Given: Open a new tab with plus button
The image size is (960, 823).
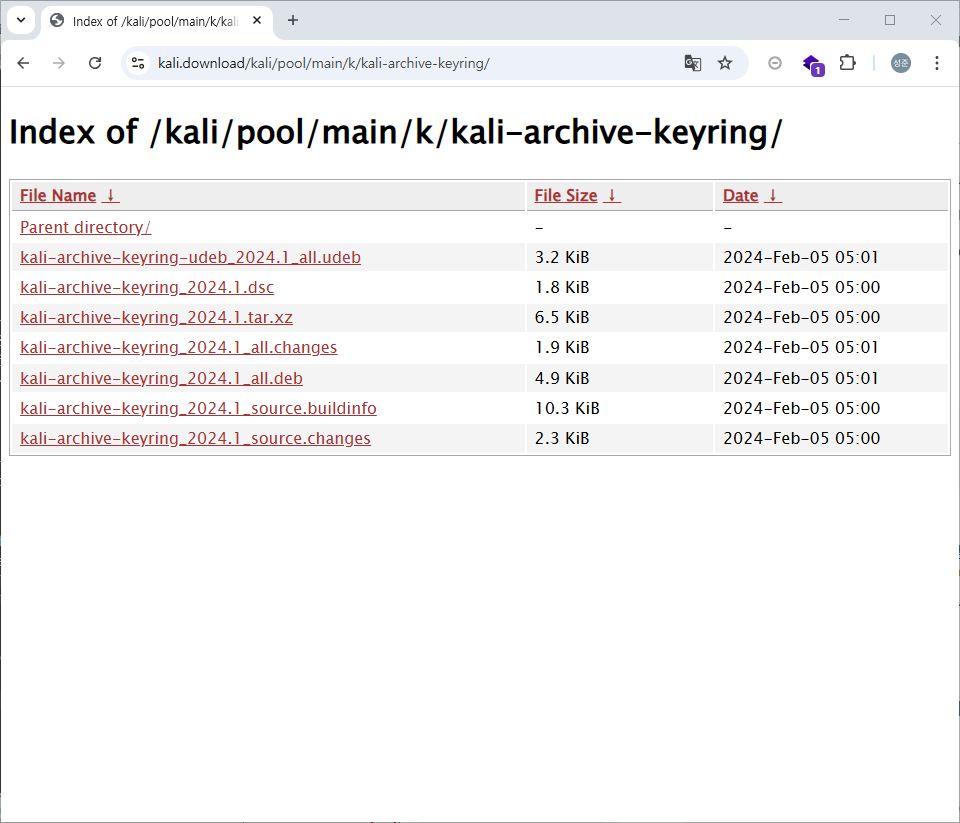Looking at the screenshot, I should coord(293,20).
